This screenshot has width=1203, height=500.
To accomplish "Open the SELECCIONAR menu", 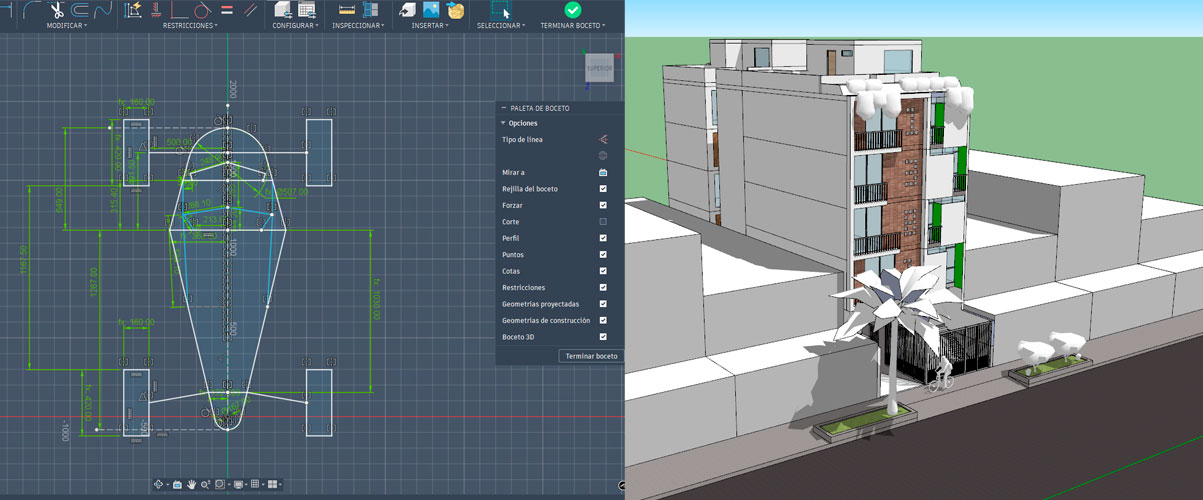I will coord(500,26).
